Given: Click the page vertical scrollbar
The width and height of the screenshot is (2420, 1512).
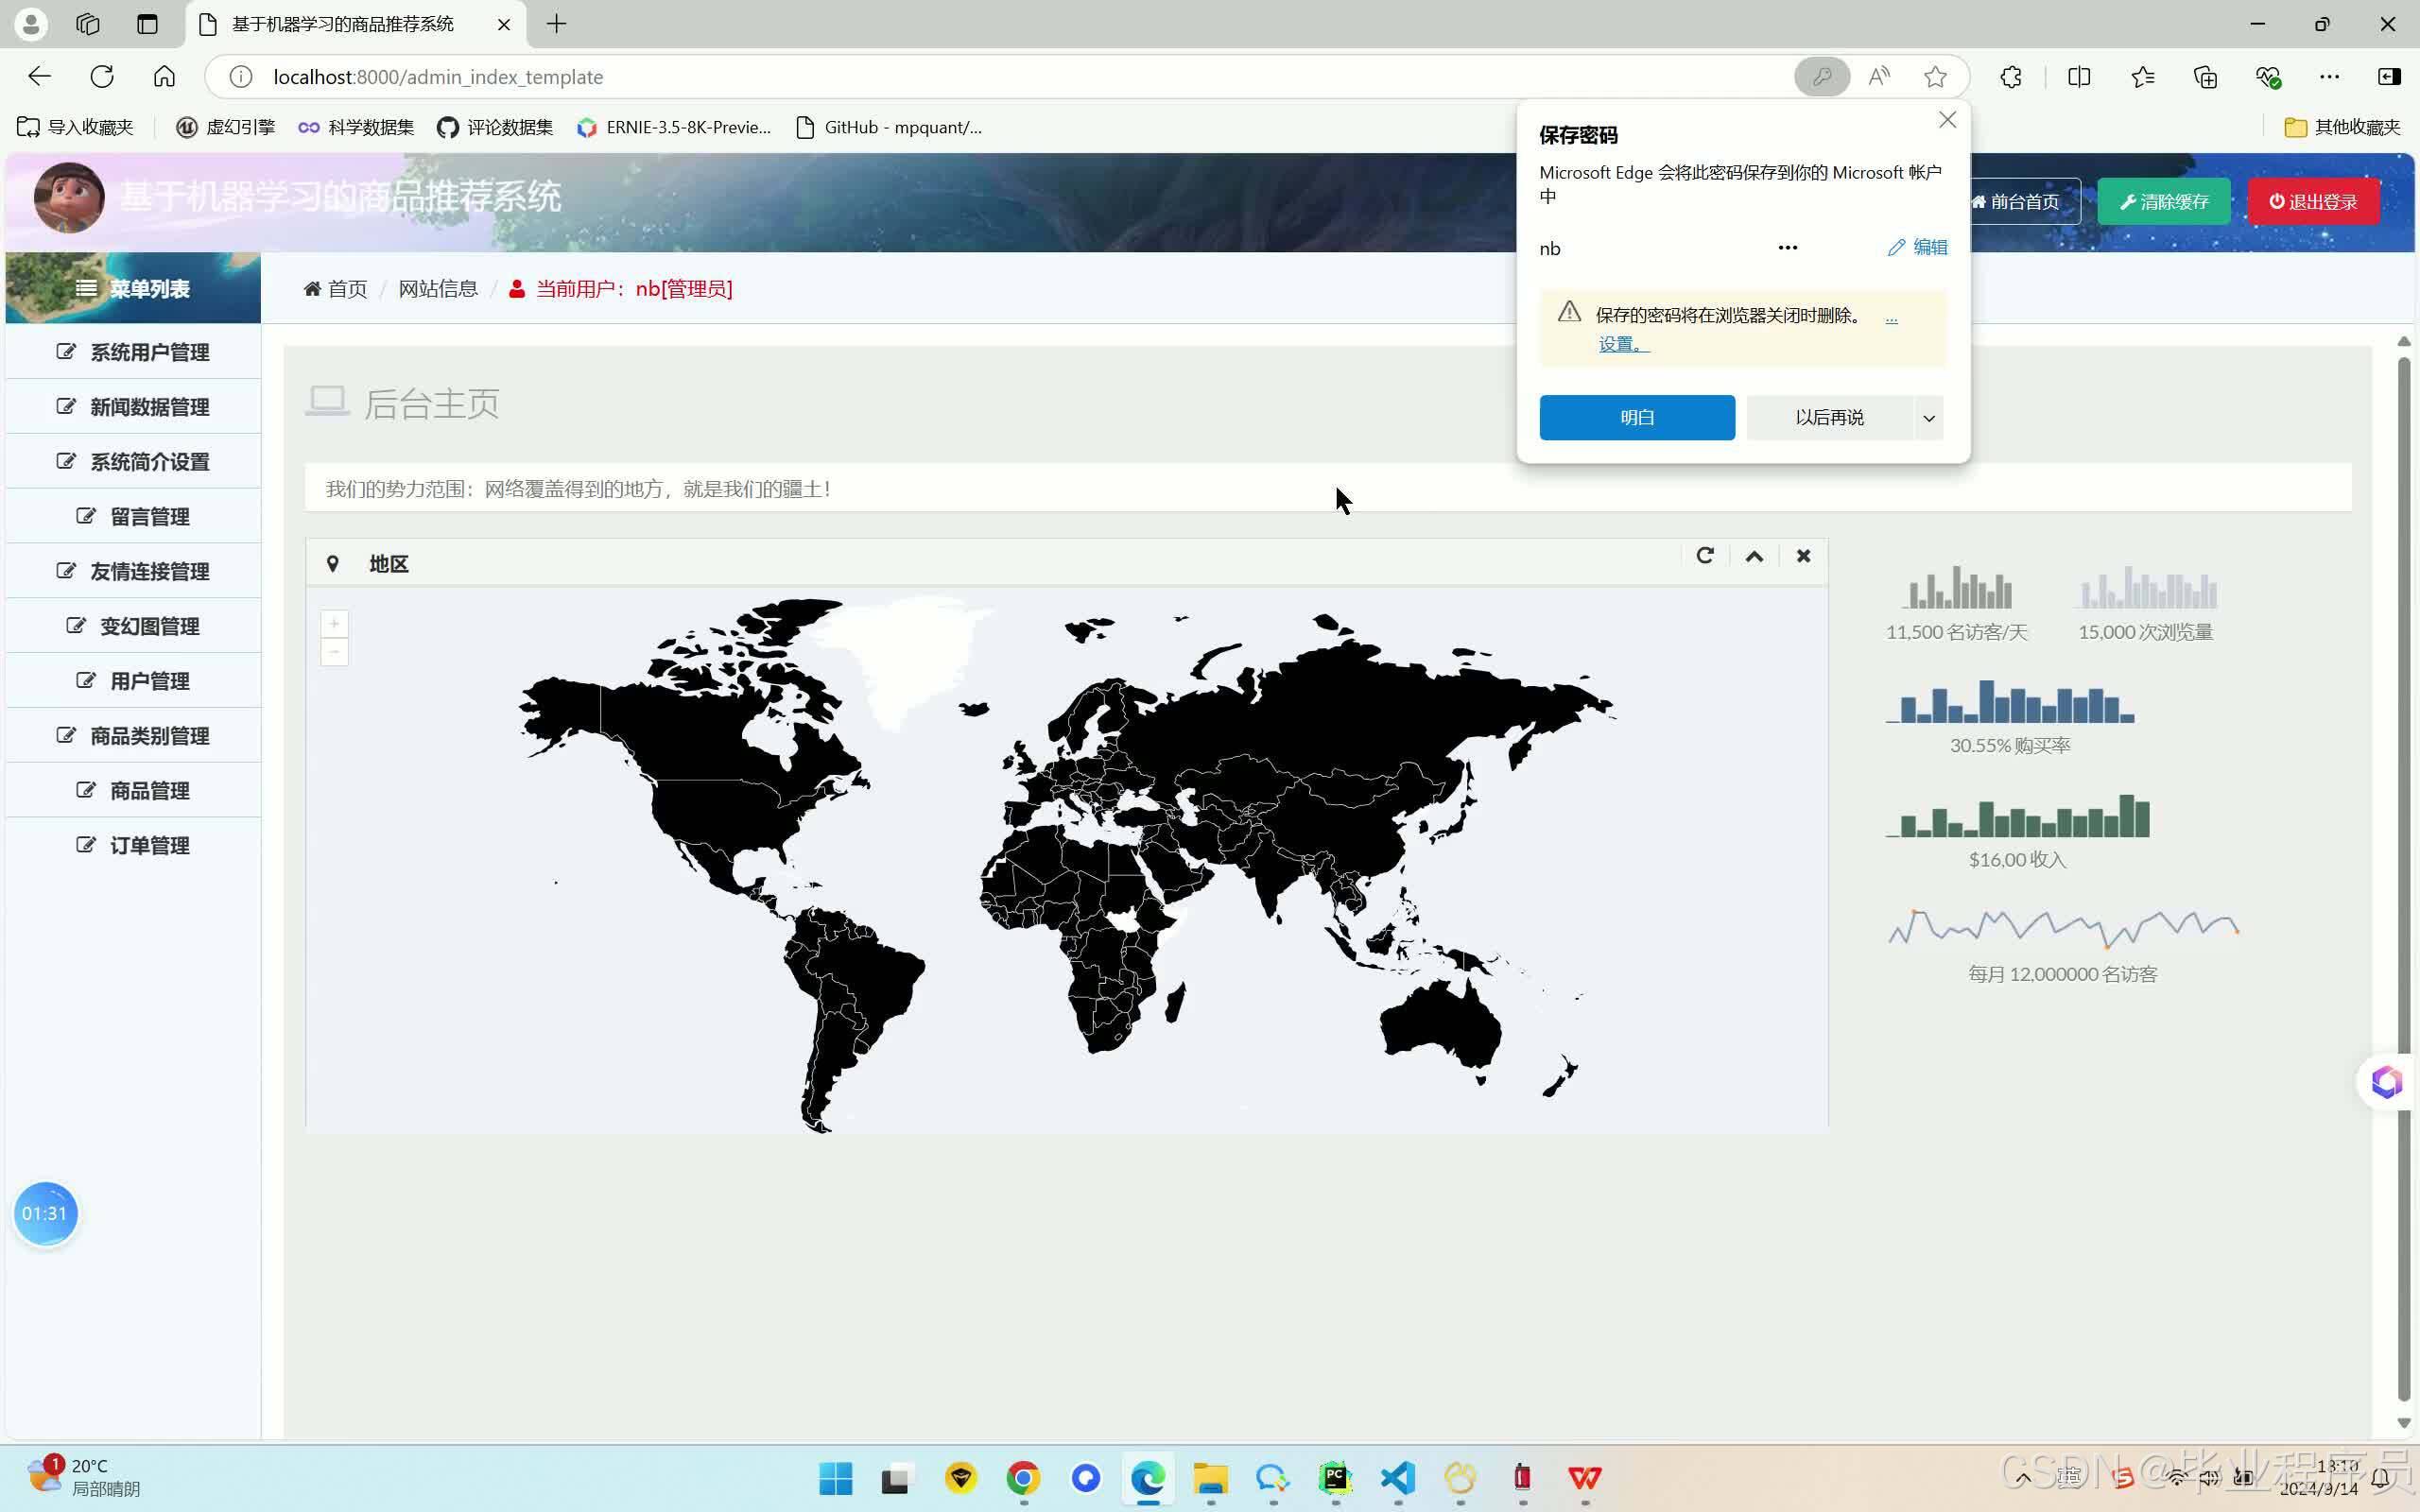Looking at the screenshot, I should 2404,880.
